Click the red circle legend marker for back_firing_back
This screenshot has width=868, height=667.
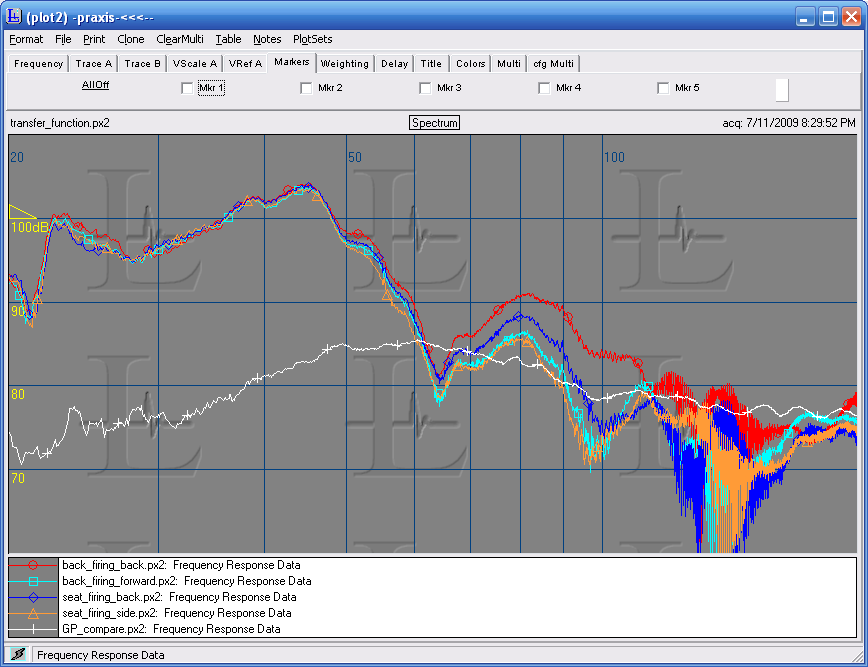[33, 565]
